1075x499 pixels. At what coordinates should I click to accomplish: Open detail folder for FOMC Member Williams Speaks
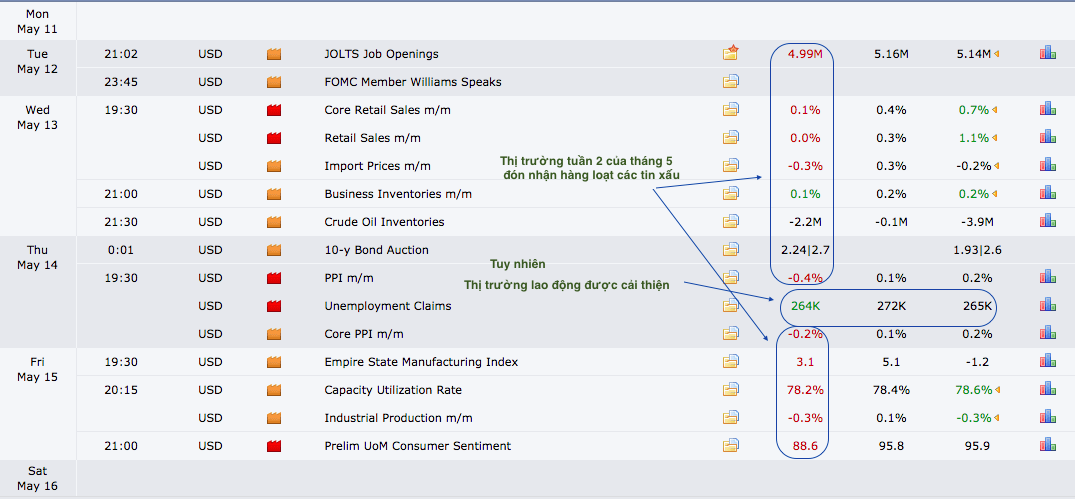pos(731,82)
